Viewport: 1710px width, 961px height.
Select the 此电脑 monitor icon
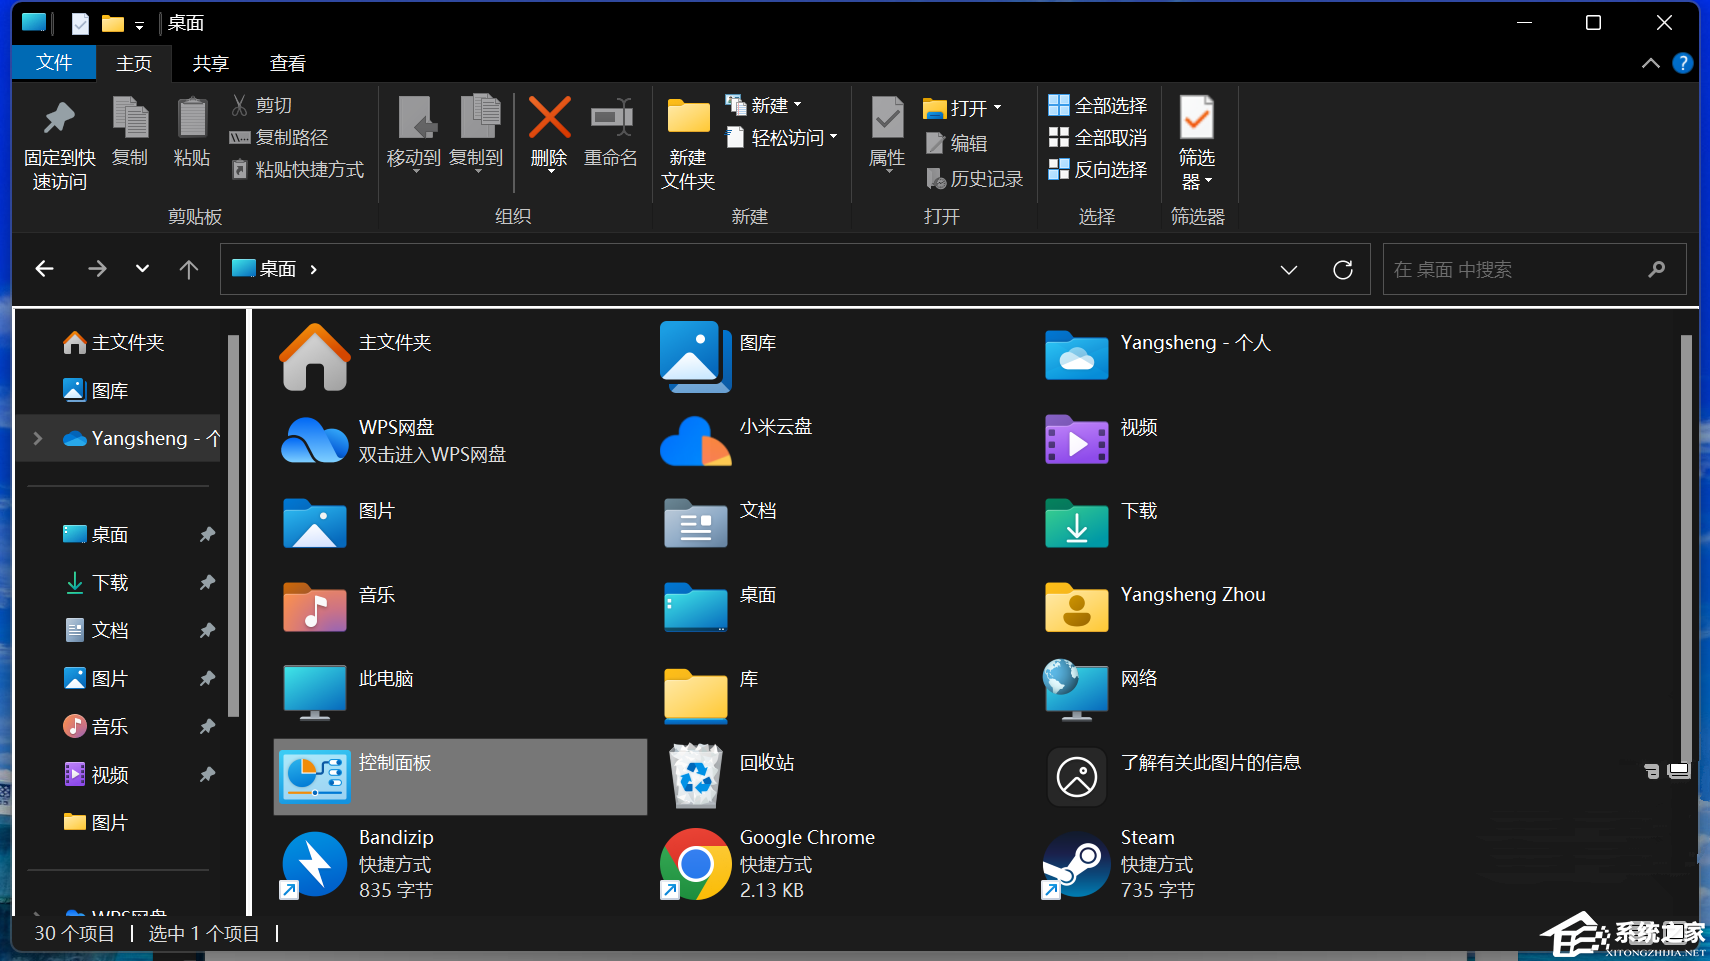(x=314, y=692)
